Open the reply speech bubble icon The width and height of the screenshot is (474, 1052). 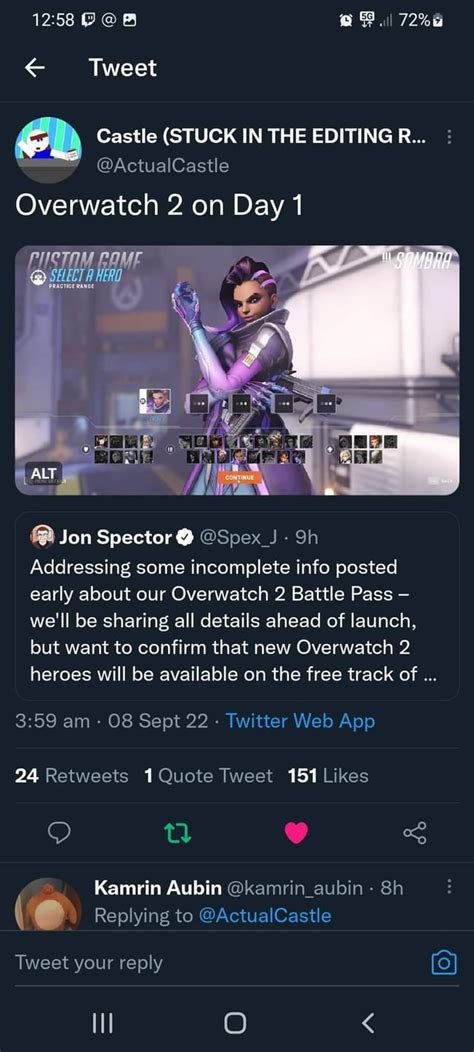click(x=59, y=833)
